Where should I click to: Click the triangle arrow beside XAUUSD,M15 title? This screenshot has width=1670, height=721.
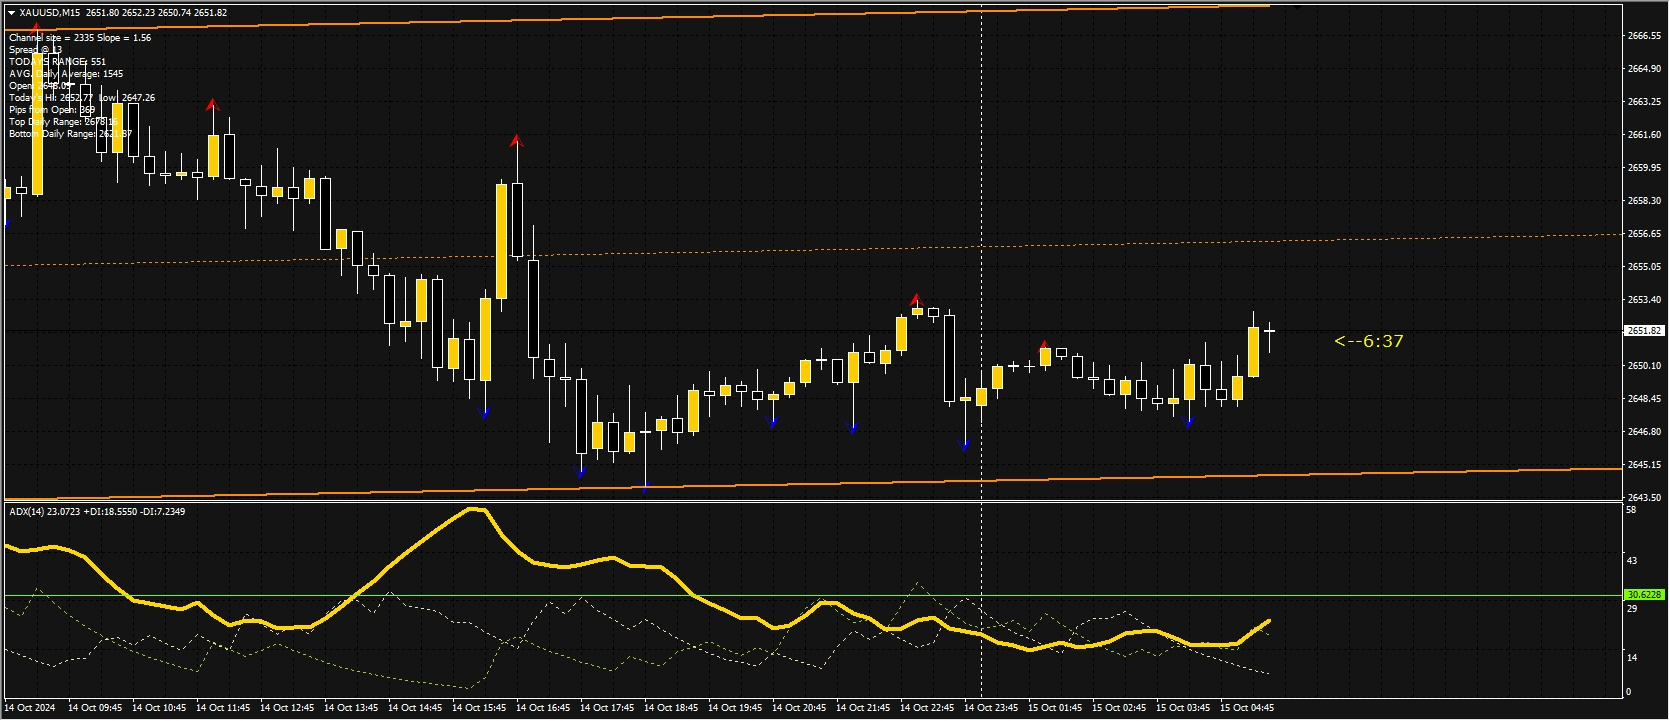point(12,13)
